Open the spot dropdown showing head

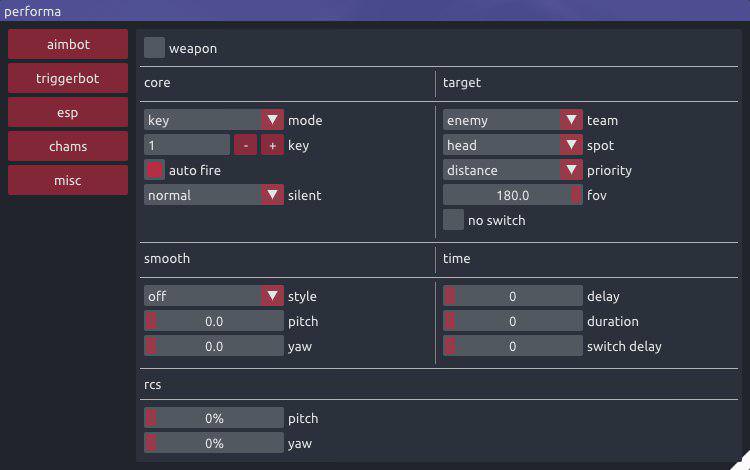[x=513, y=145]
